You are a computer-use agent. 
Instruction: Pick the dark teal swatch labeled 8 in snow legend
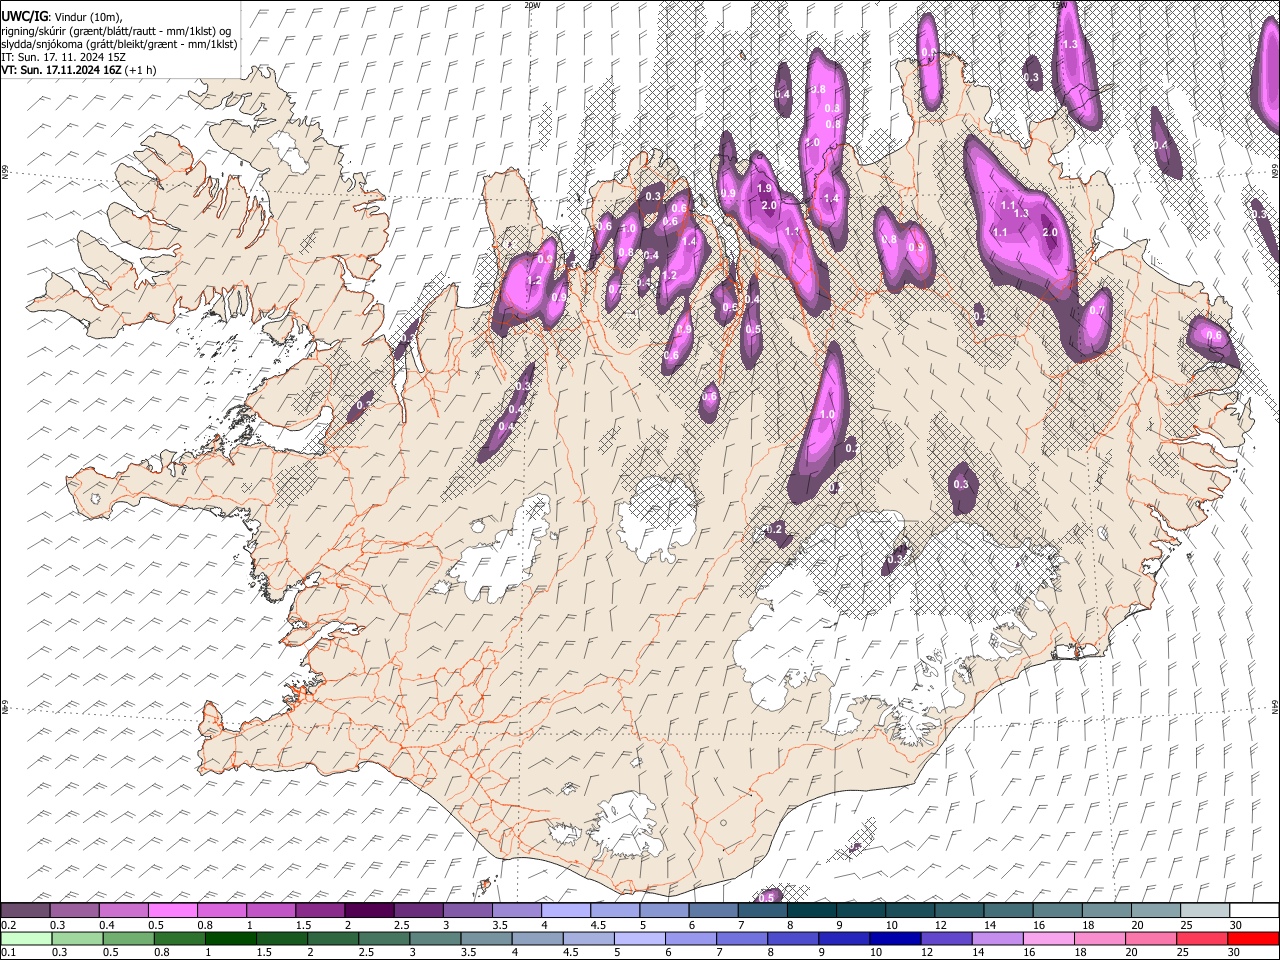pyautogui.click(x=811, y=910)
